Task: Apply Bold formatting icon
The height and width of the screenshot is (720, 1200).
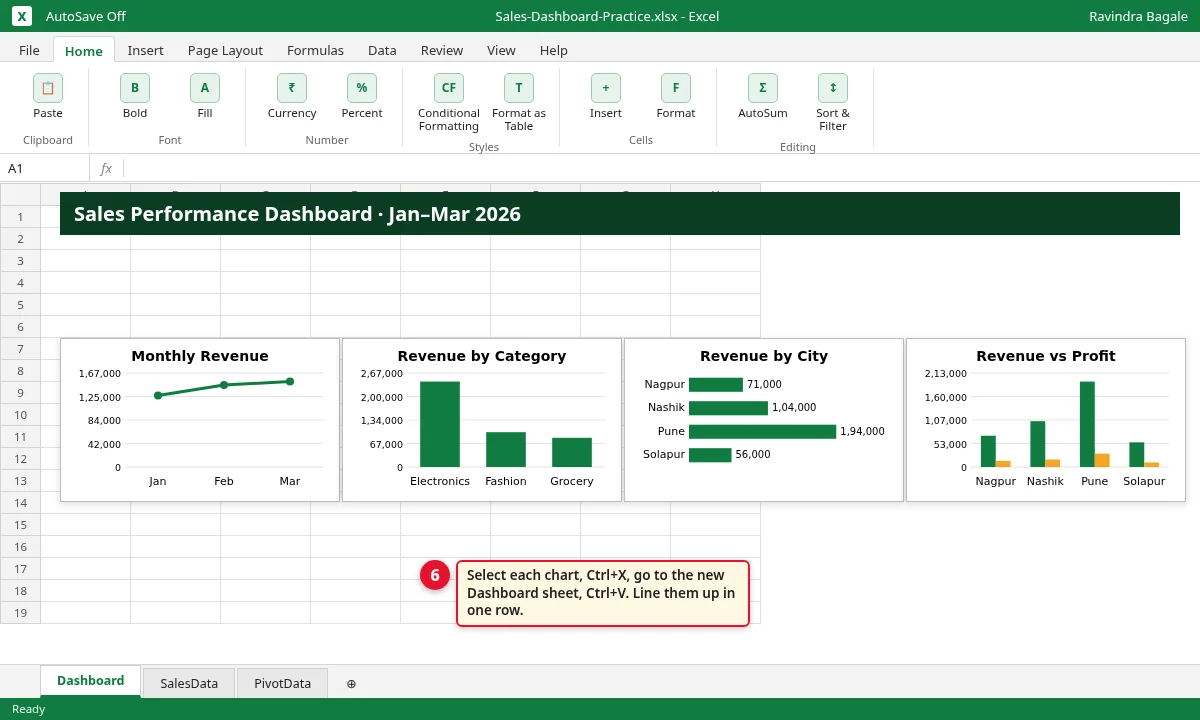Action: pyautogui.click(x=135, y=88)
